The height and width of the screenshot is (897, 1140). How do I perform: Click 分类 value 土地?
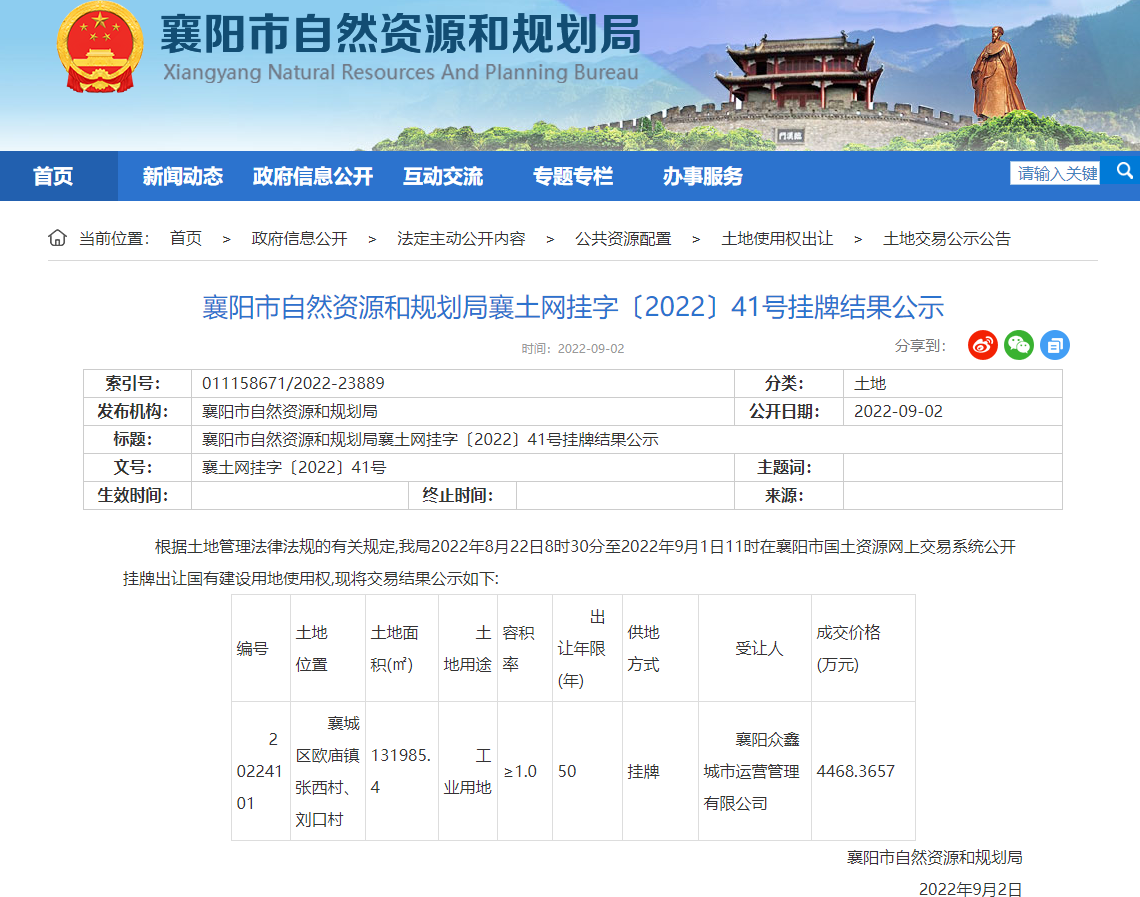(x=870, y=383)
